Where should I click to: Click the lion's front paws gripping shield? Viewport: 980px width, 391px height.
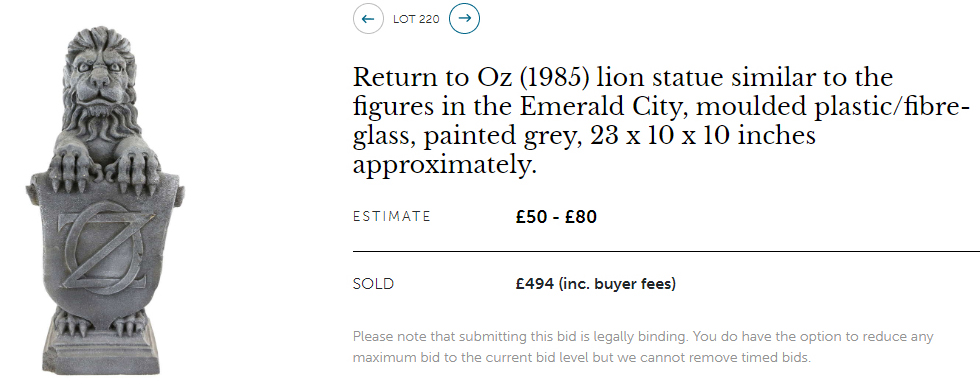[x=104, y=169]
